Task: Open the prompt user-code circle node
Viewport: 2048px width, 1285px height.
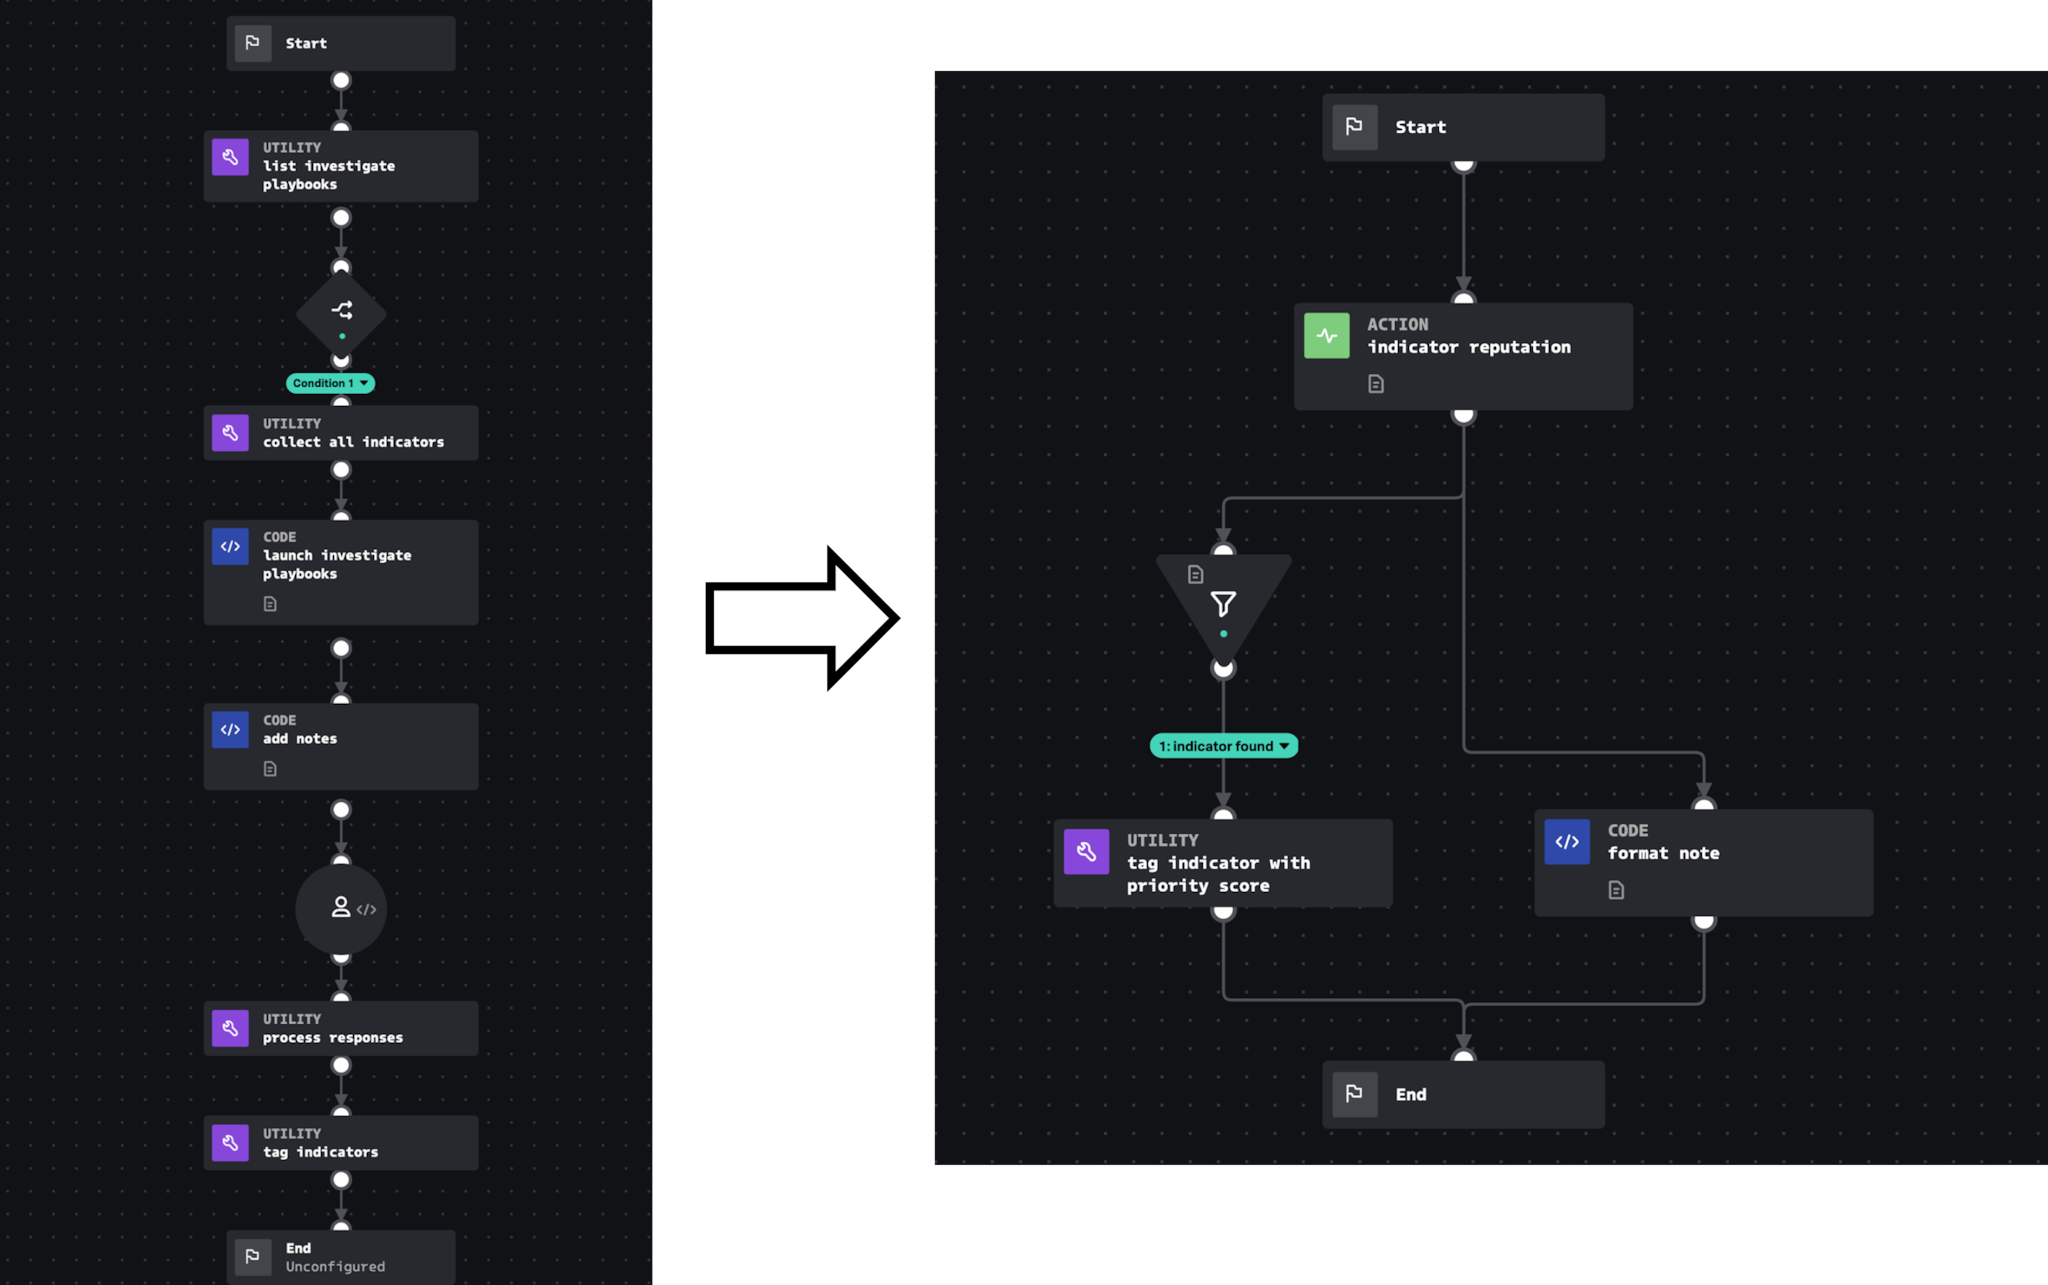Action: tap(341, 908)
